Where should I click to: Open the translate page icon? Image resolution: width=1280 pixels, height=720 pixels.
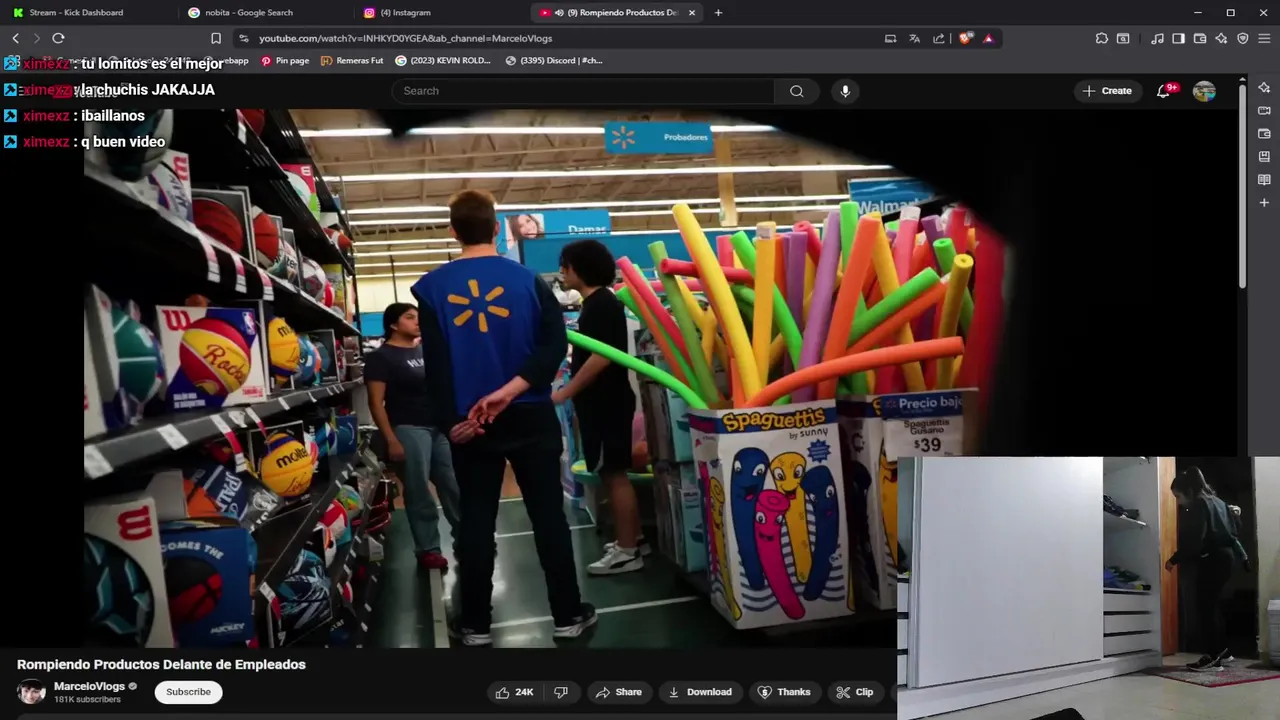click(x=914, y=38)
